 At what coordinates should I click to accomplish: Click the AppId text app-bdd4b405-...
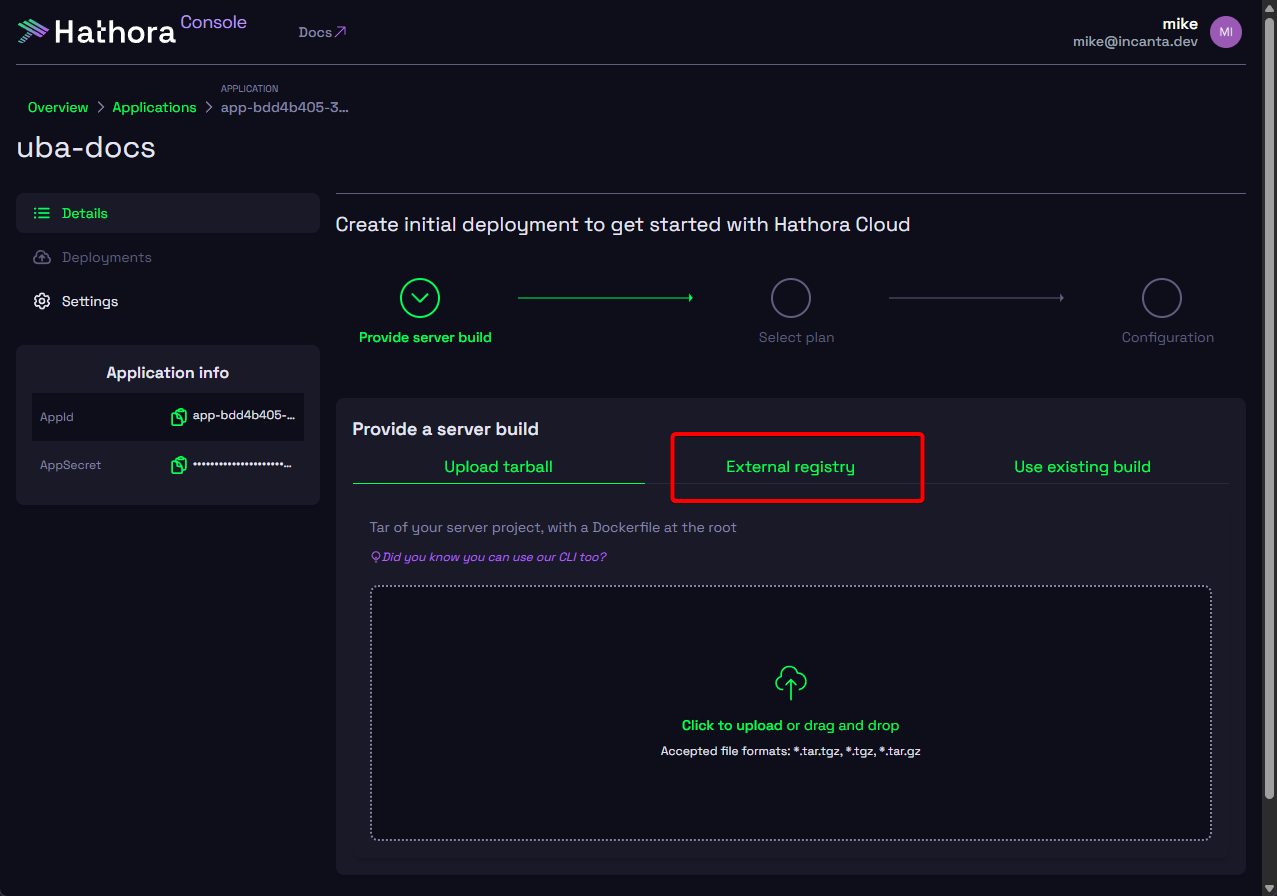tap(244, 416)
